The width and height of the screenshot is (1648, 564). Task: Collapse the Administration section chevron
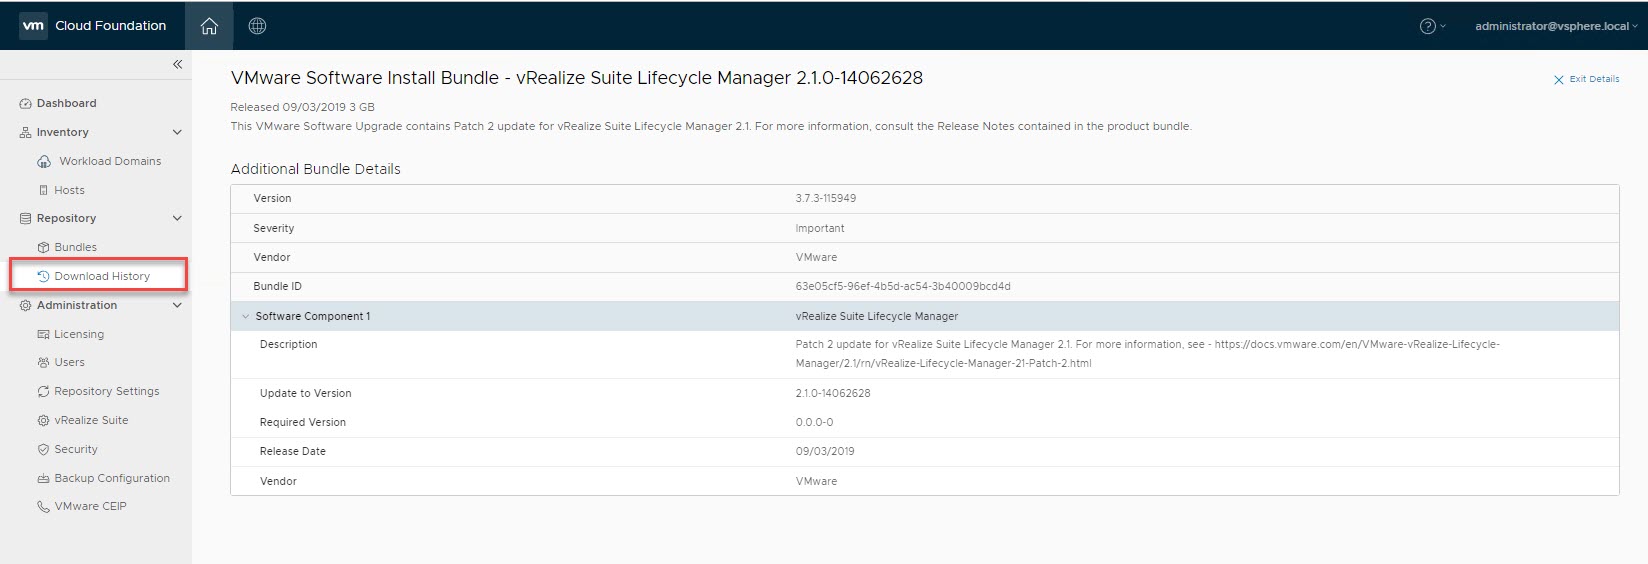(177, 305)
